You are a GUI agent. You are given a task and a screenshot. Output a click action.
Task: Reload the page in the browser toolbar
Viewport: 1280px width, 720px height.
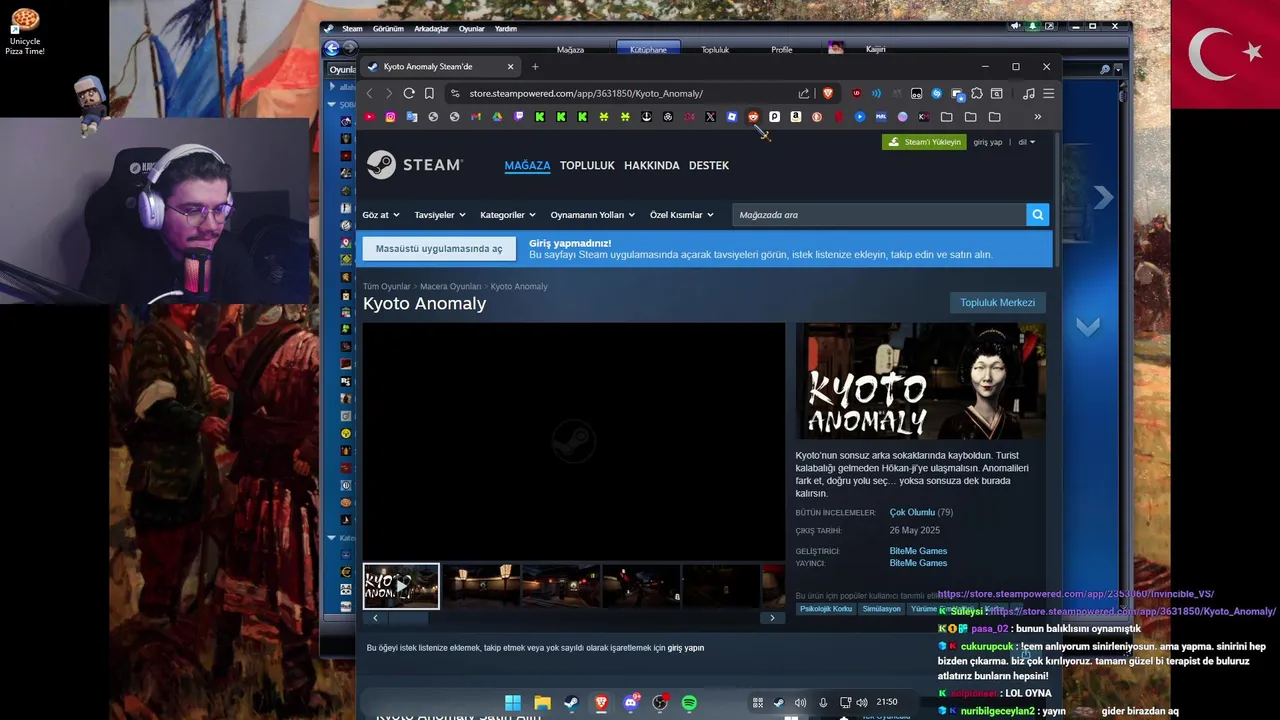[x=409, y=93]
